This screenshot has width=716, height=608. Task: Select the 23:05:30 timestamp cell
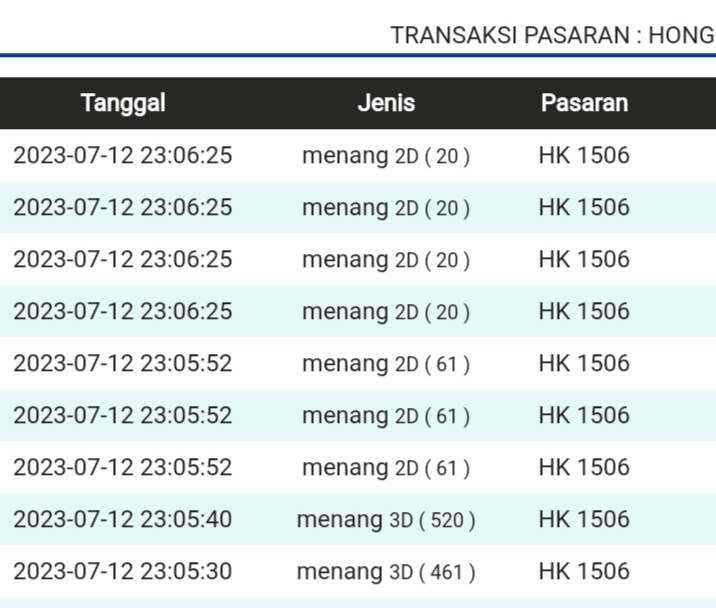(x=122, y=571)
